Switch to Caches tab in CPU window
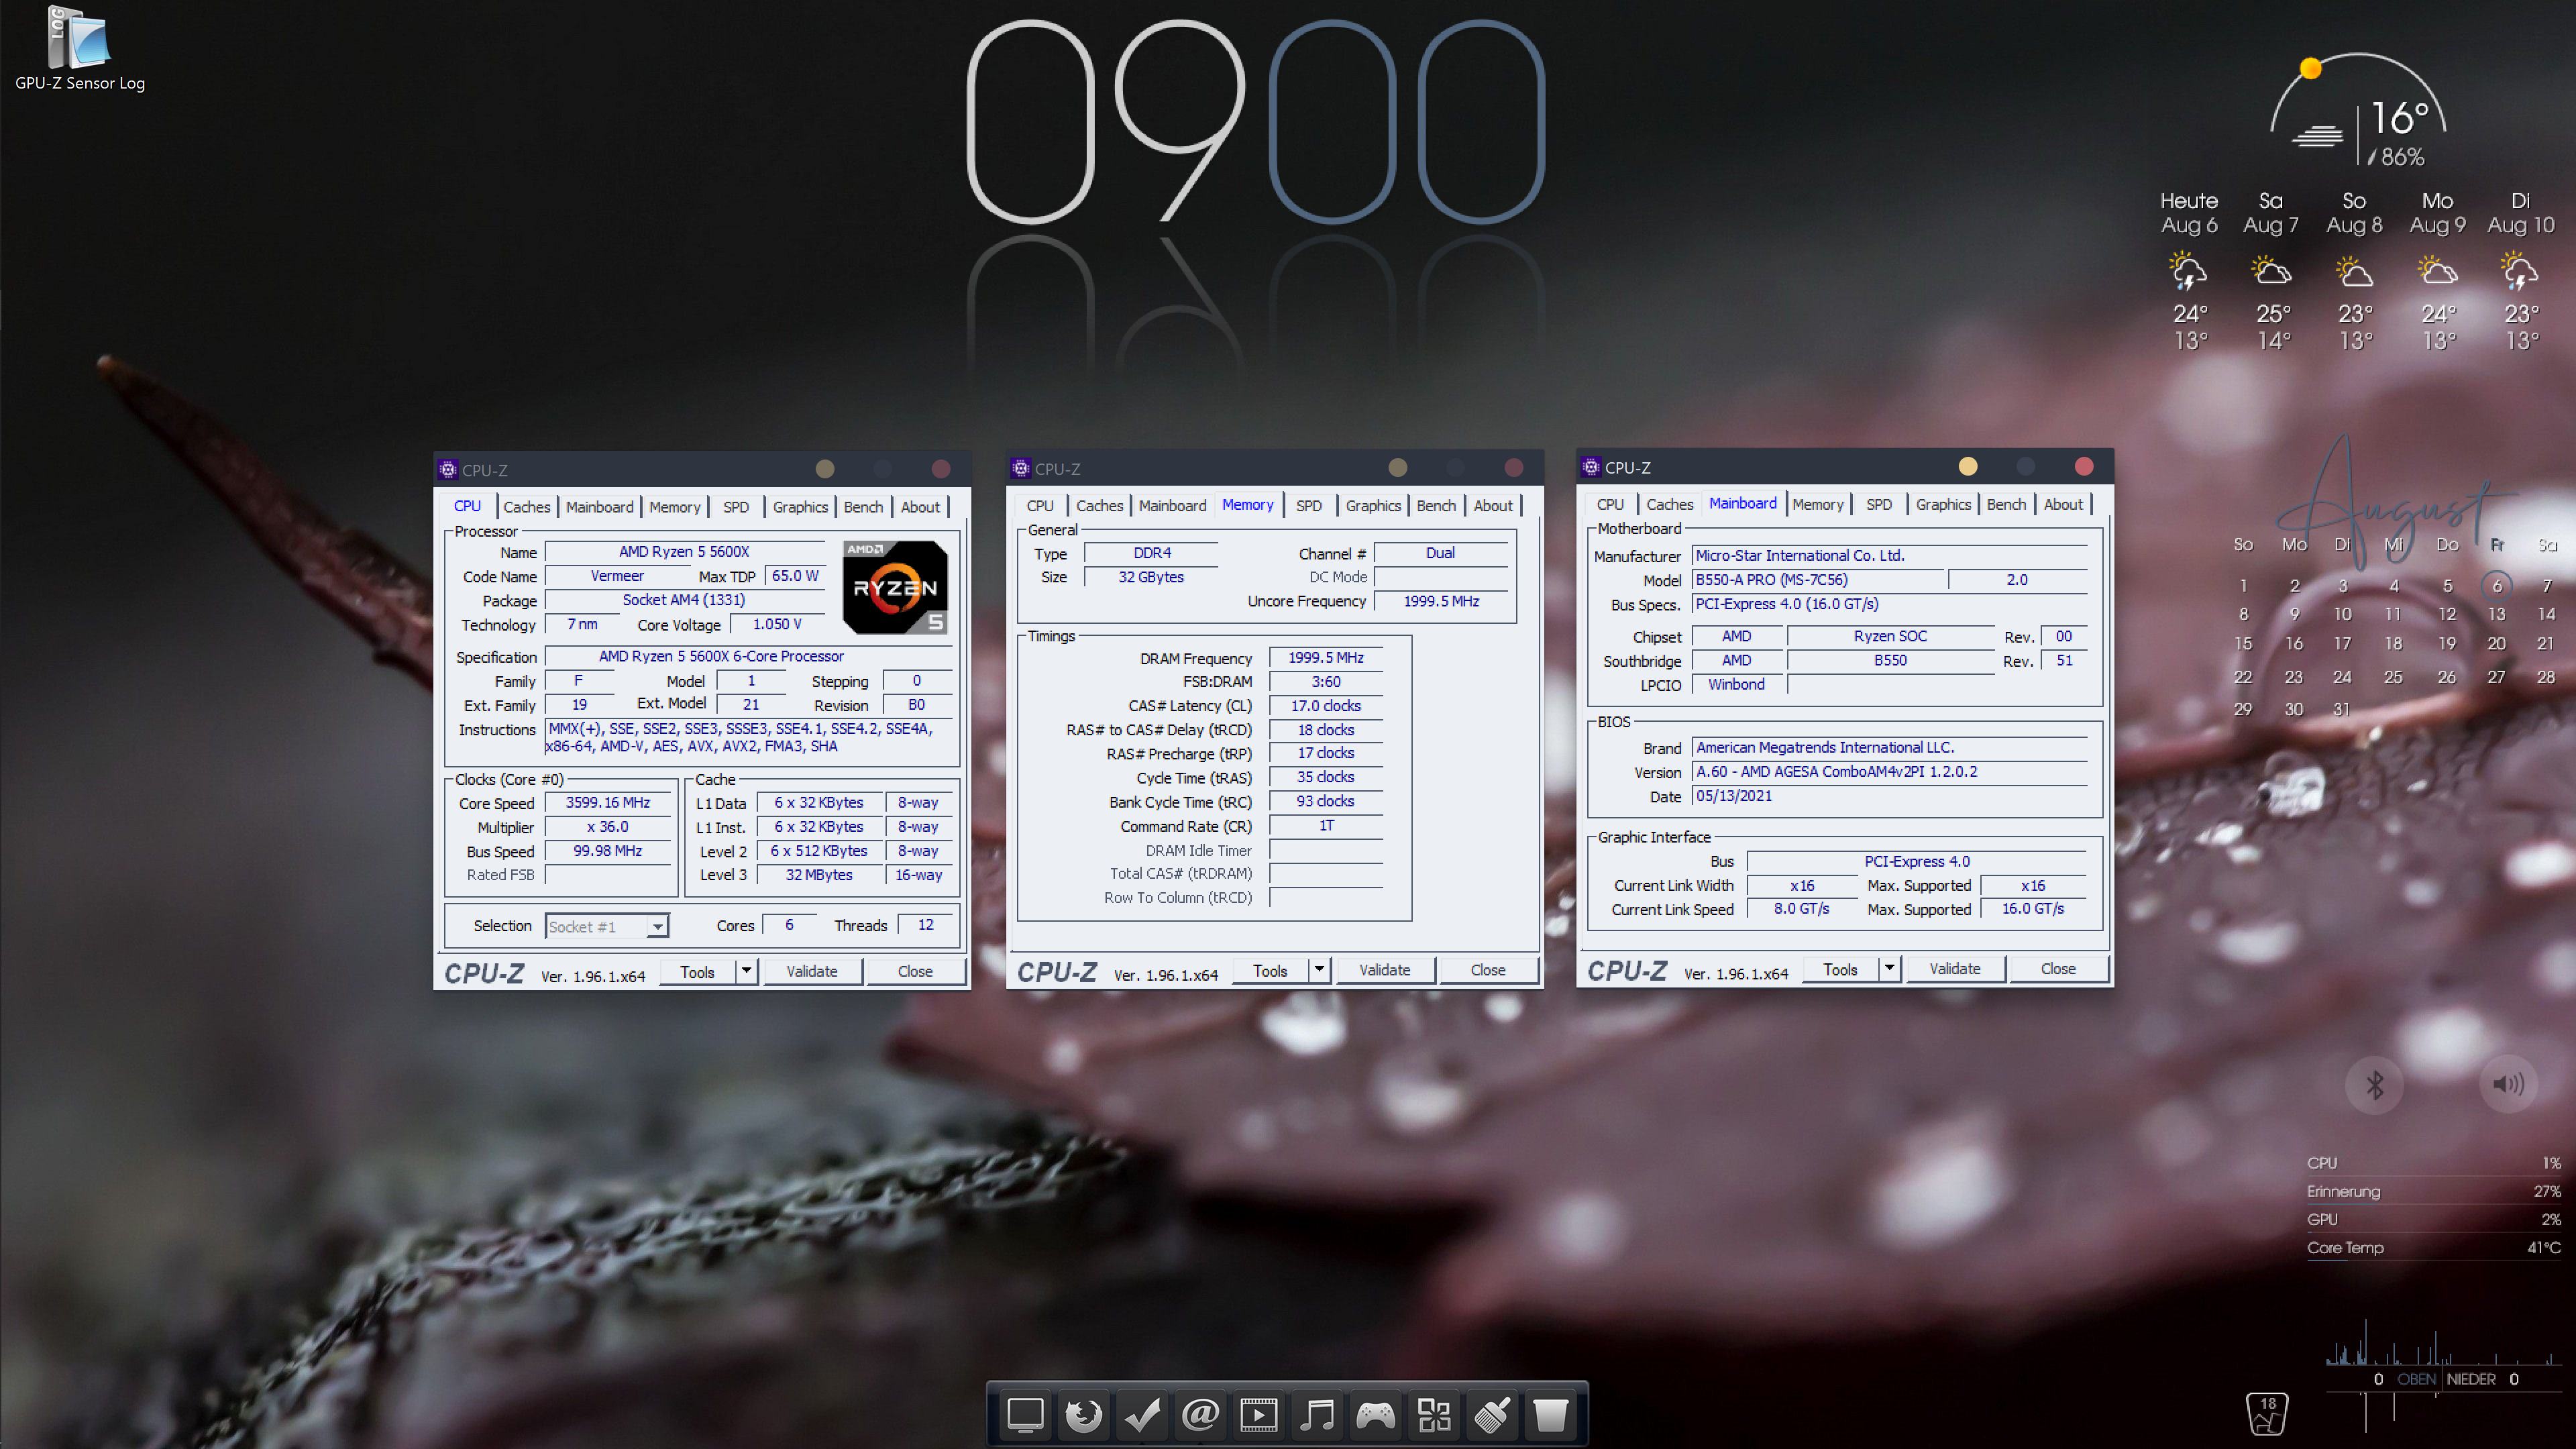This screenshot has width=2576, height=1449. [527, 507]
